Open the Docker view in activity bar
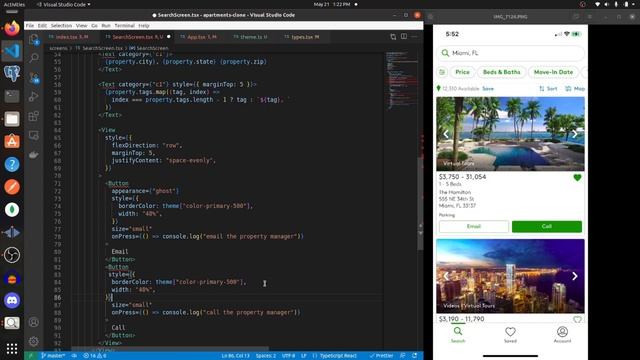This screenshot has height=360, width=640. point(34,155)
